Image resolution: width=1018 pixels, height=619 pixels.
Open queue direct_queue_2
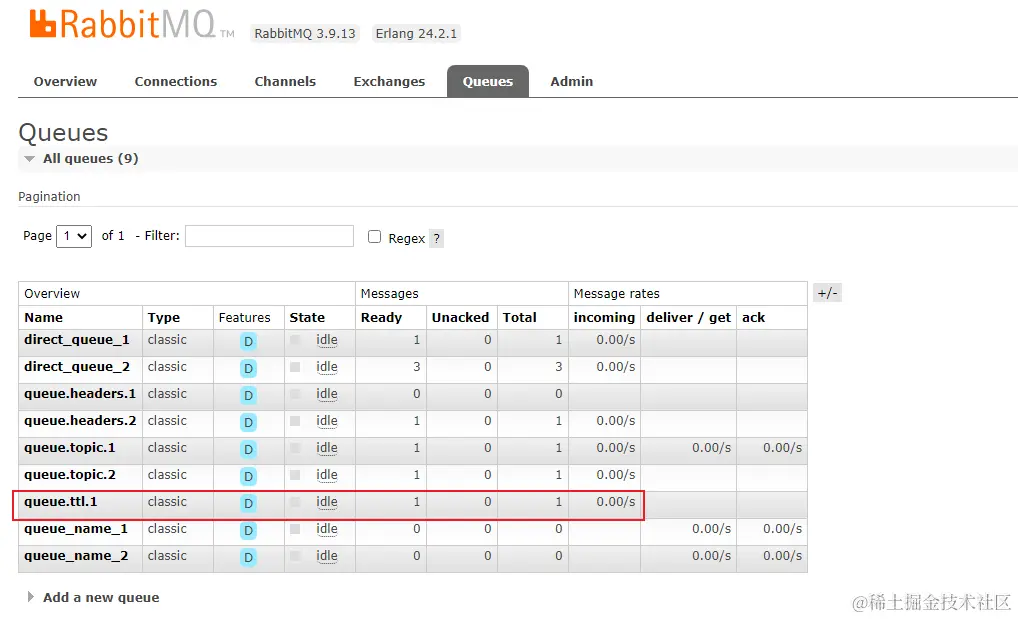point(77,367)
